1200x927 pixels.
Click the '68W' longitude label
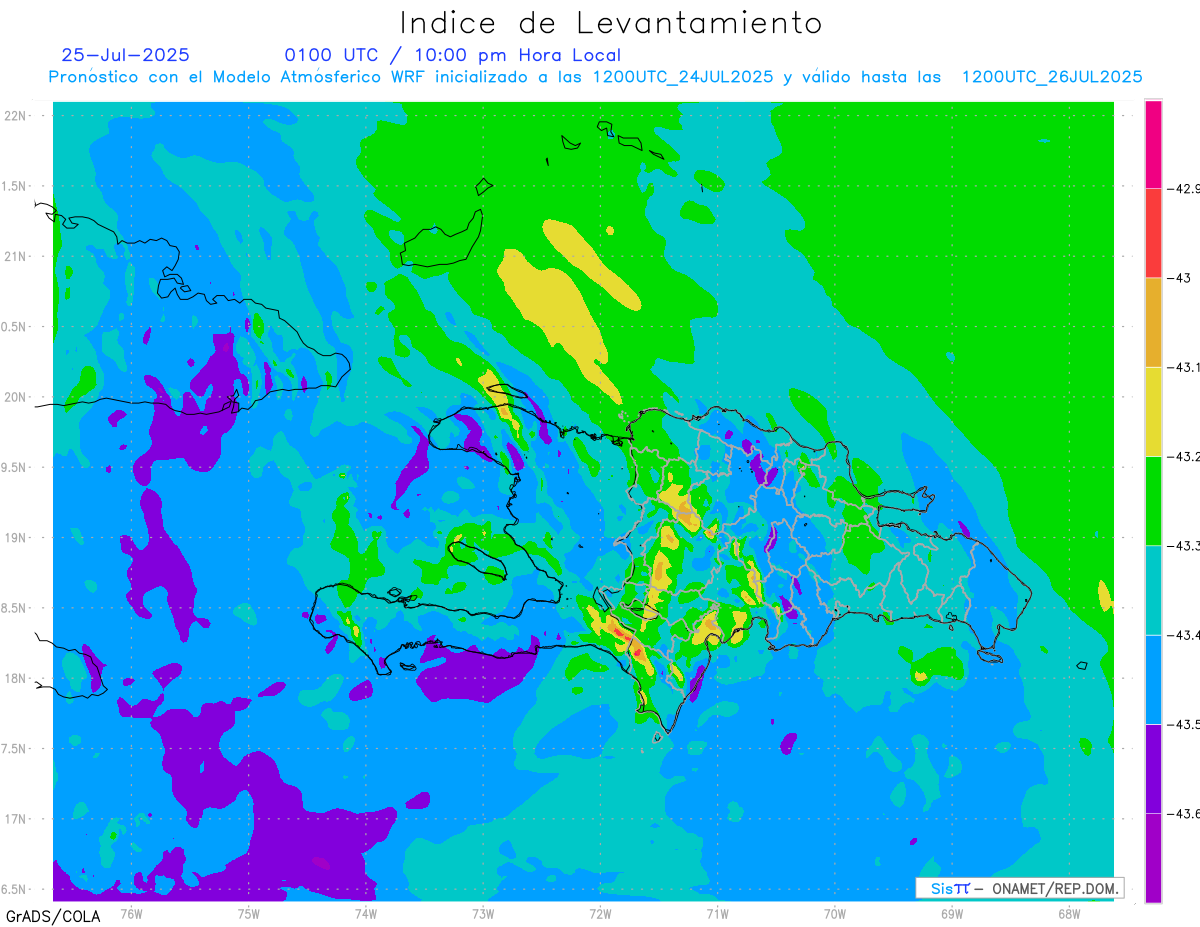pos(1068,913)
